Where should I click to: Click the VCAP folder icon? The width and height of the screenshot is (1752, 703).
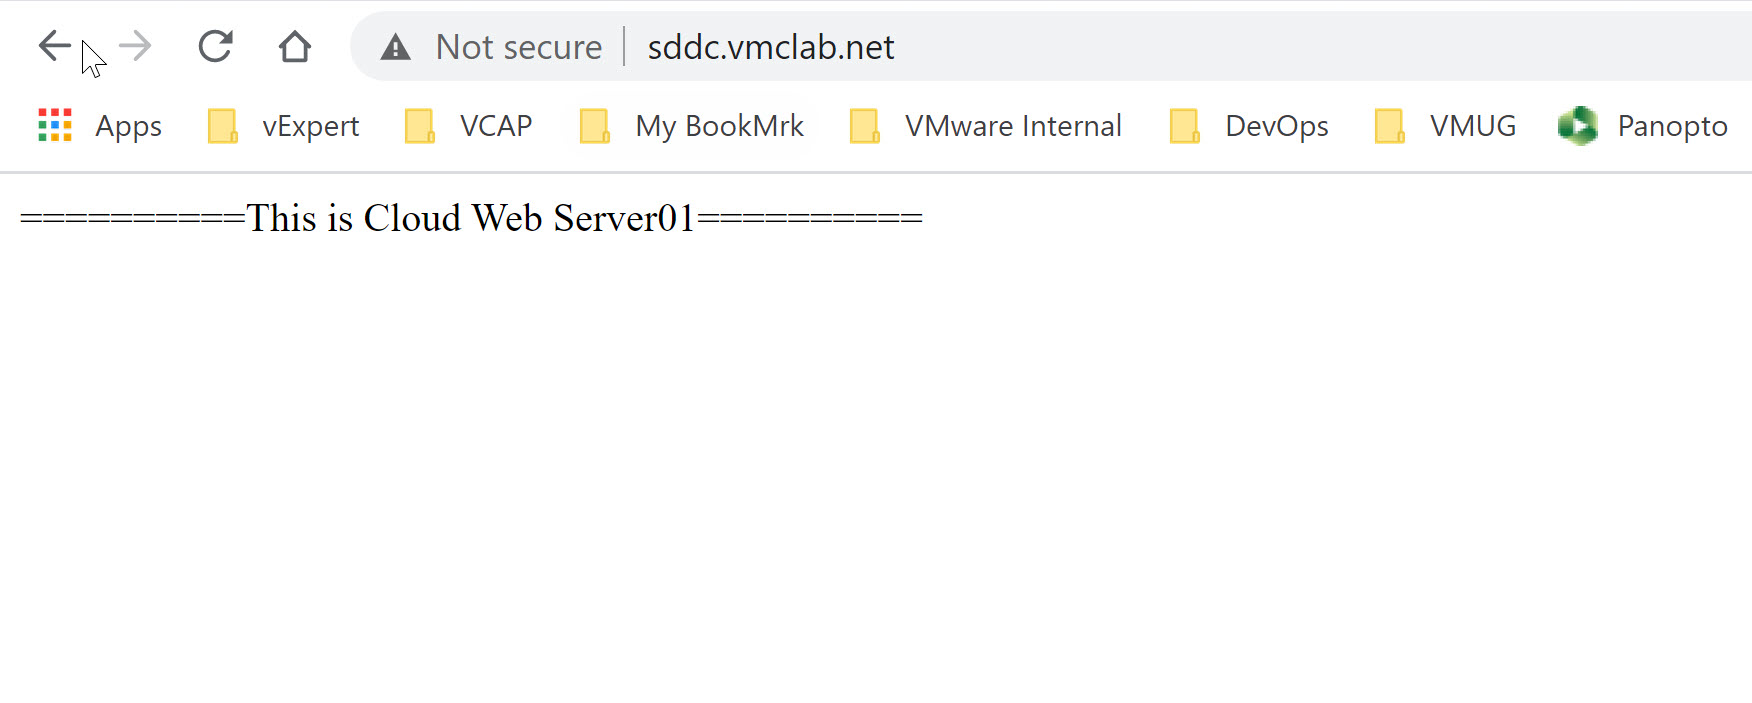pyautogui.click(x=420, y=126)
